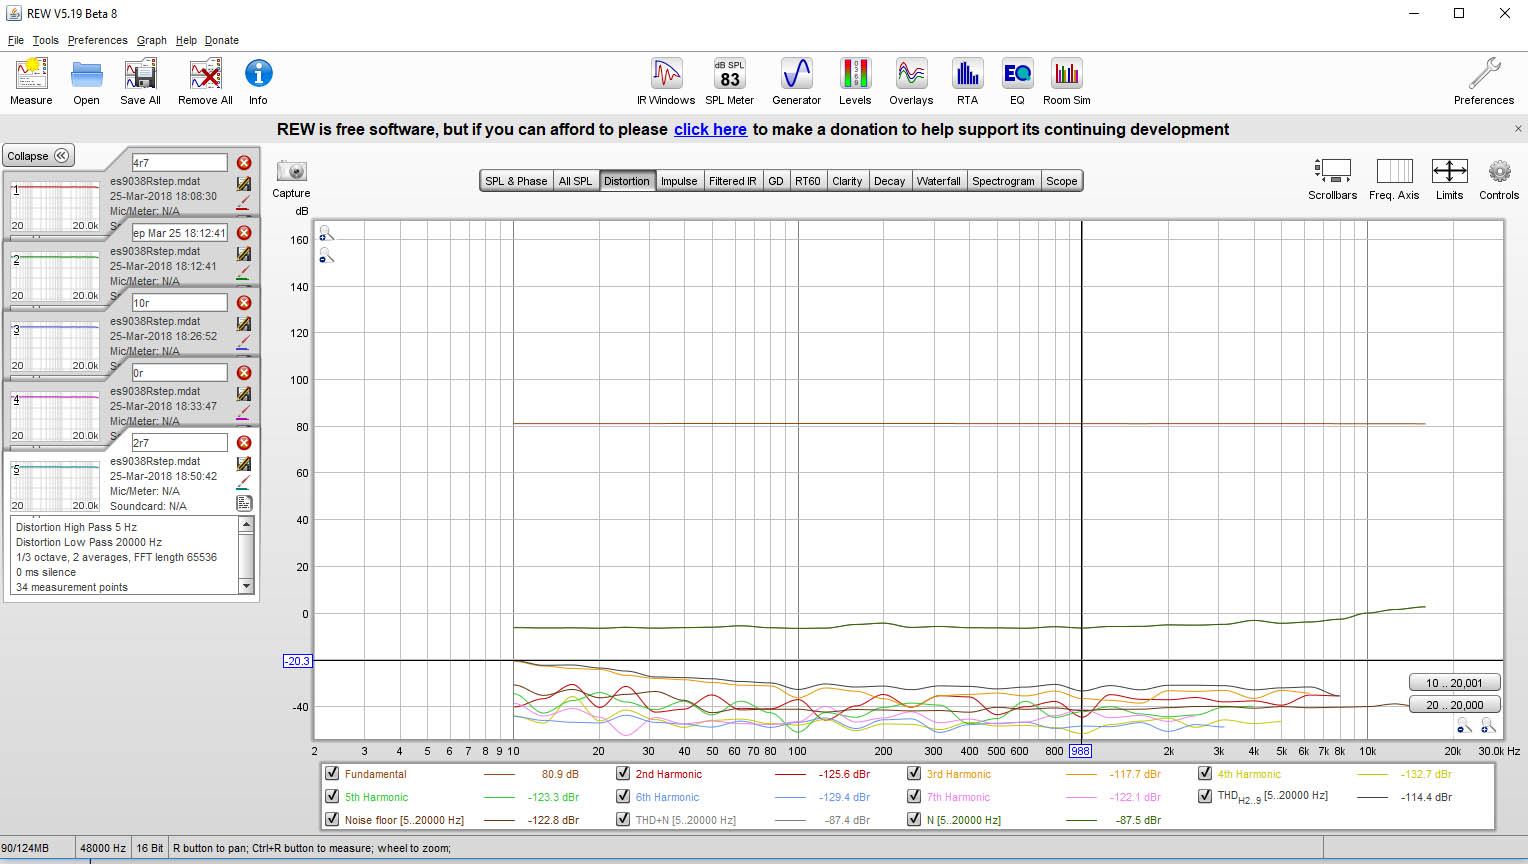This screenshot has height=864, width=1528.
Task: Open the Levels meter
Action: click(855, 74)
